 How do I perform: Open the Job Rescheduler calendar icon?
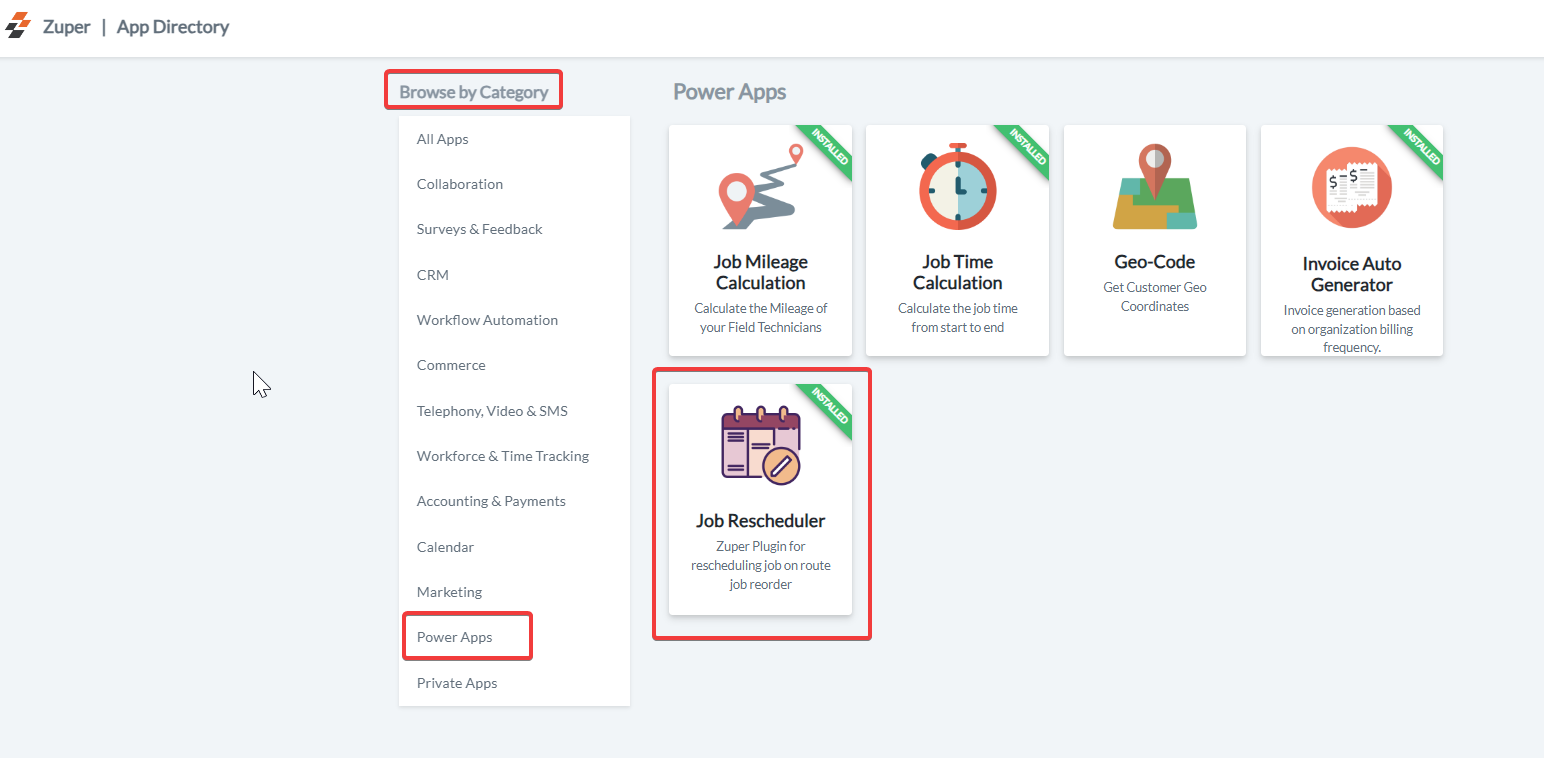pyautogui.click(x=761, y=446)
